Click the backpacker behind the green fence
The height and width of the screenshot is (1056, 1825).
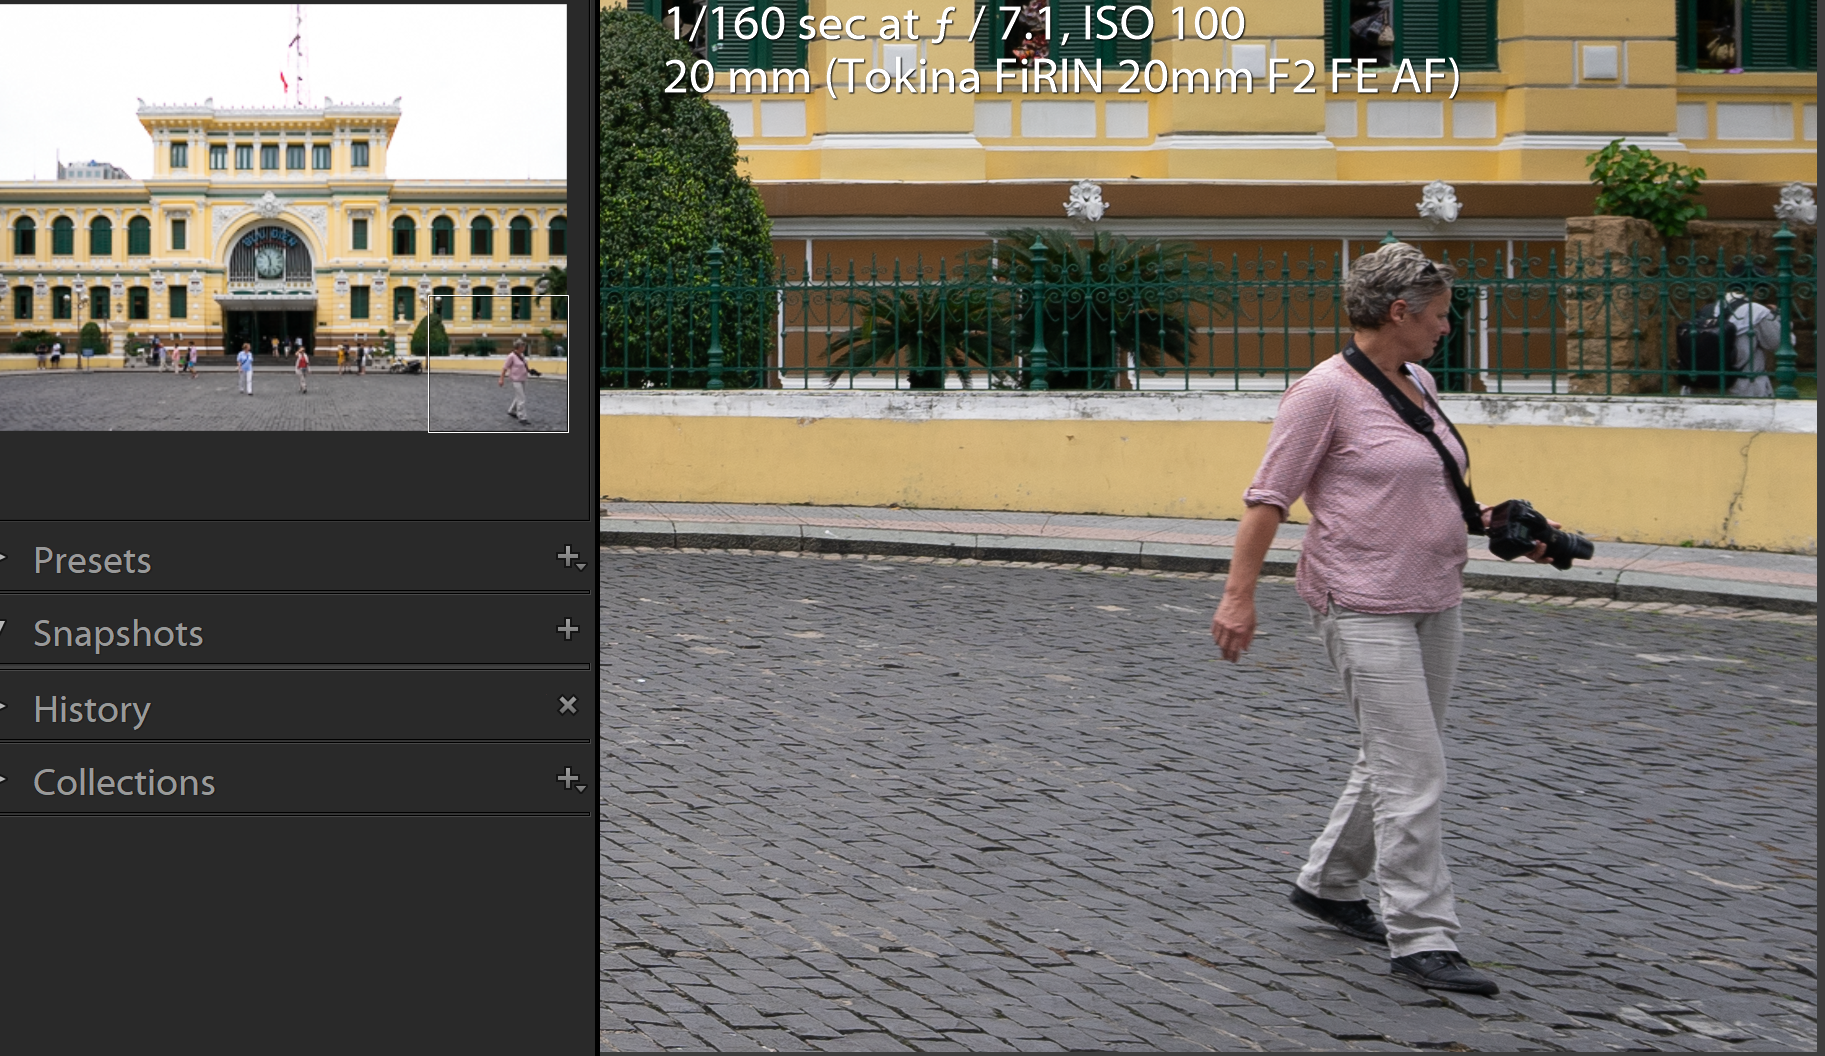[x=1738, y=340]
